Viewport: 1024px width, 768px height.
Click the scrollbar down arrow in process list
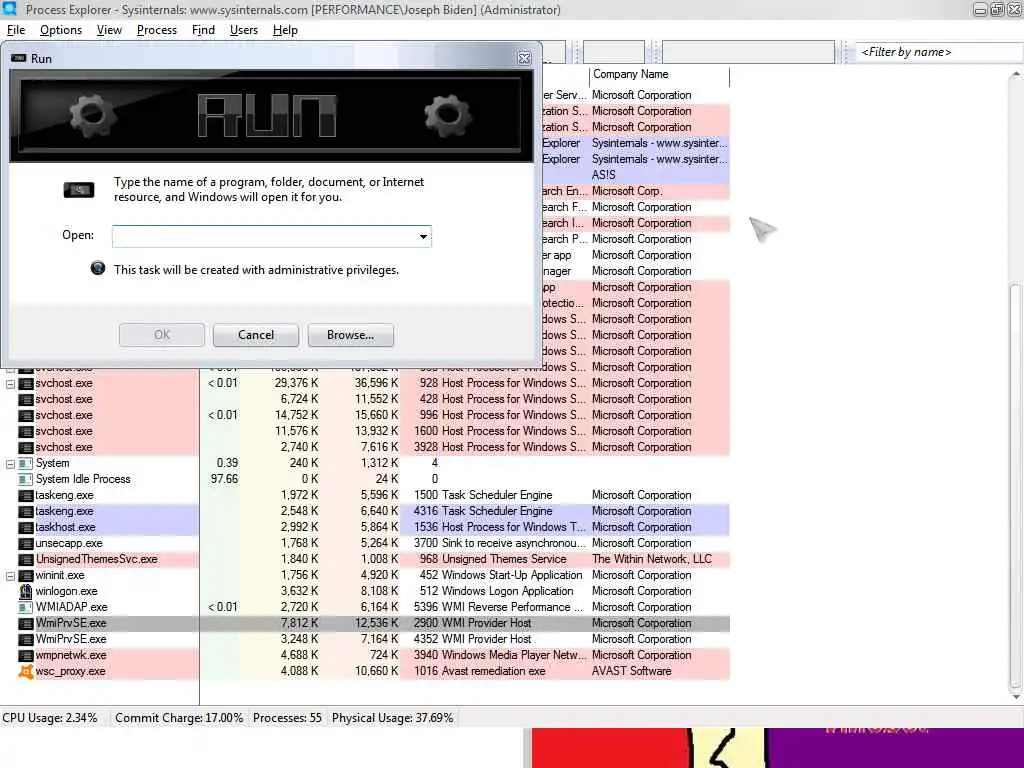tap(1016, 696)
